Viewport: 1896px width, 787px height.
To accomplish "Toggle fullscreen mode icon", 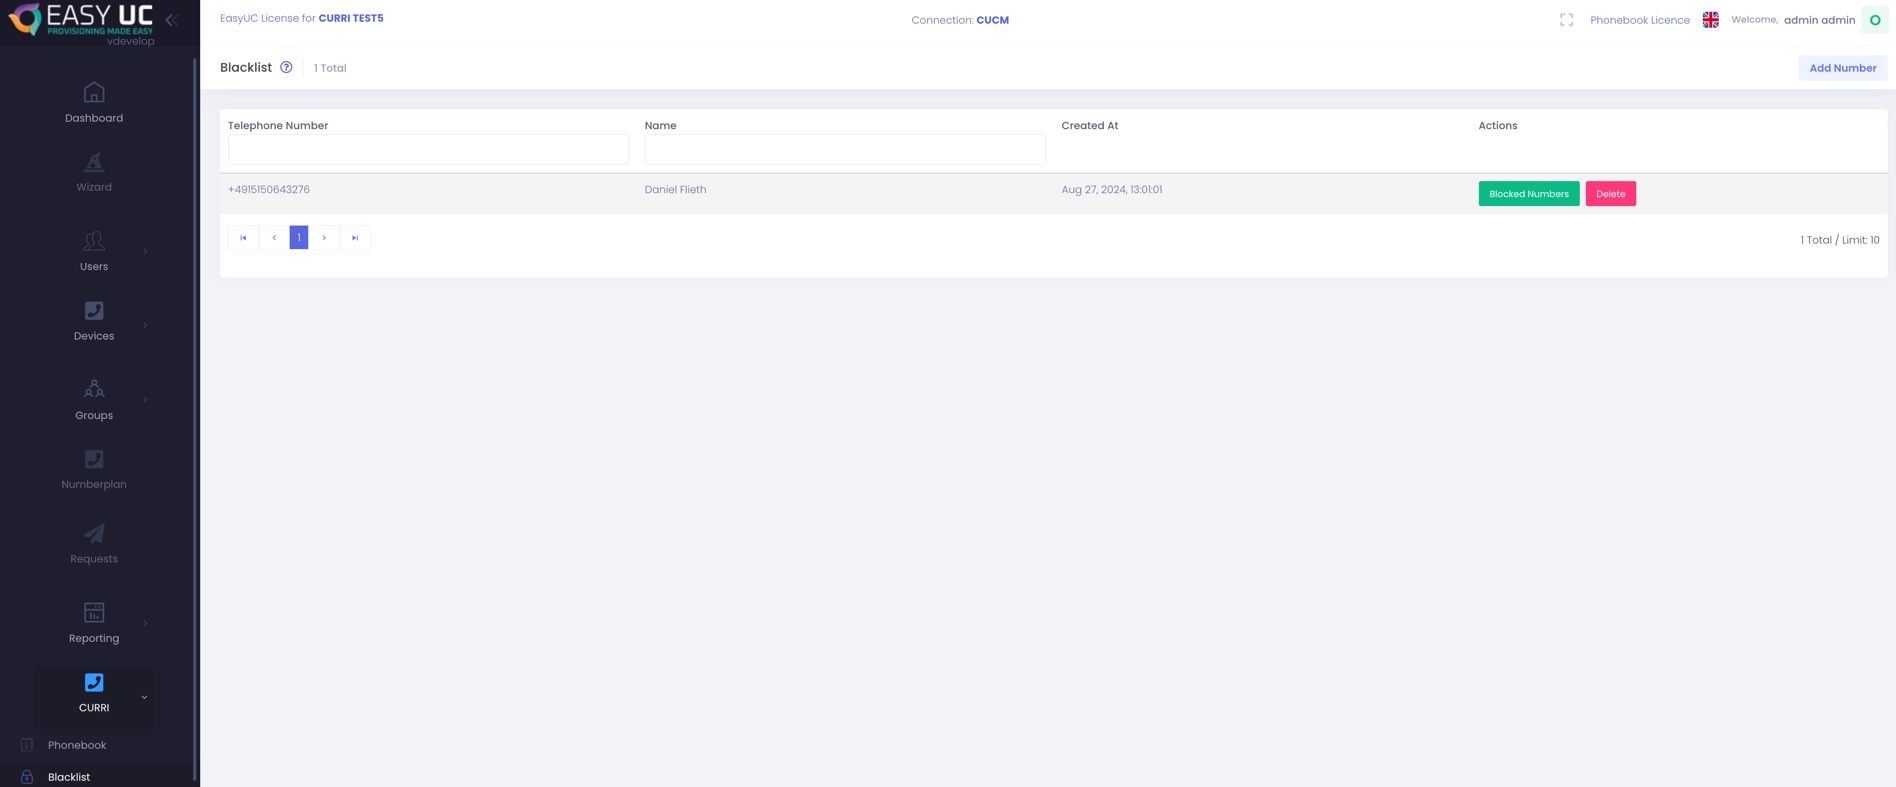I will [x=1566, y=20].
